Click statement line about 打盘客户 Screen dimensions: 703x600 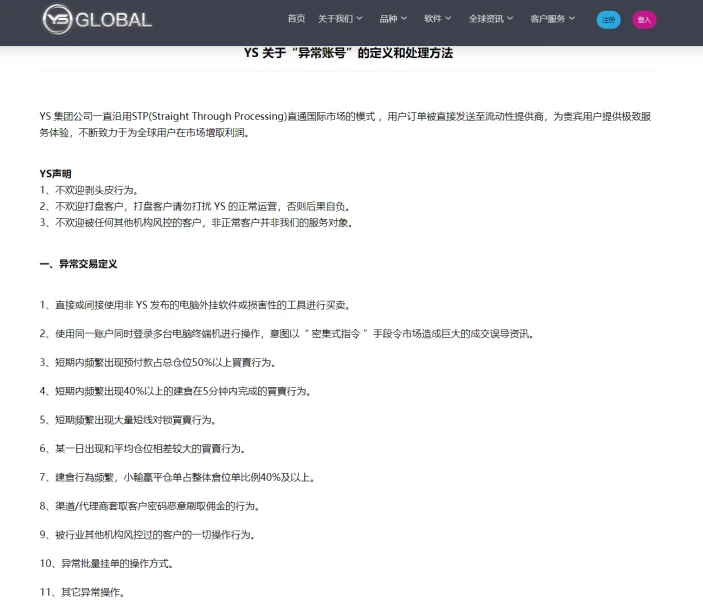click(195, 206)
